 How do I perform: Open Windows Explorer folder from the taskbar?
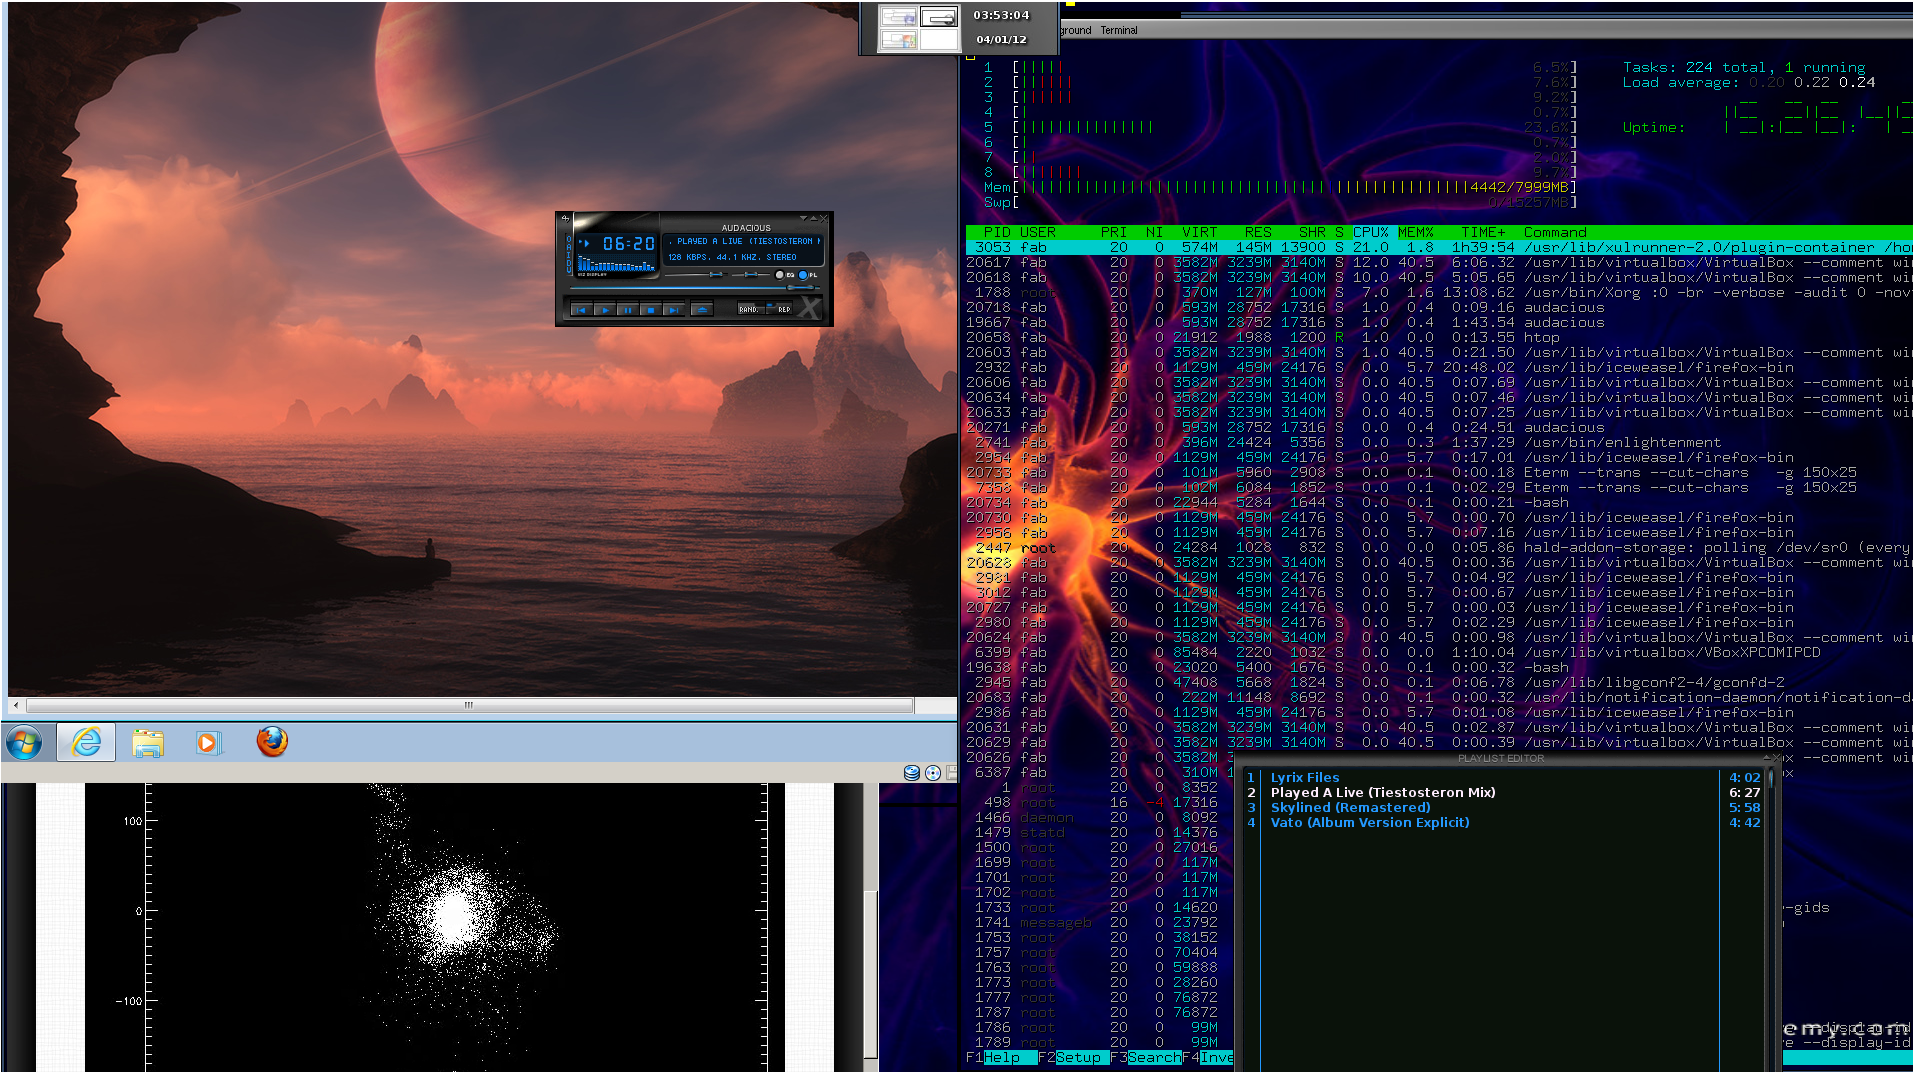pyautogui.click(x=148, y=742)
